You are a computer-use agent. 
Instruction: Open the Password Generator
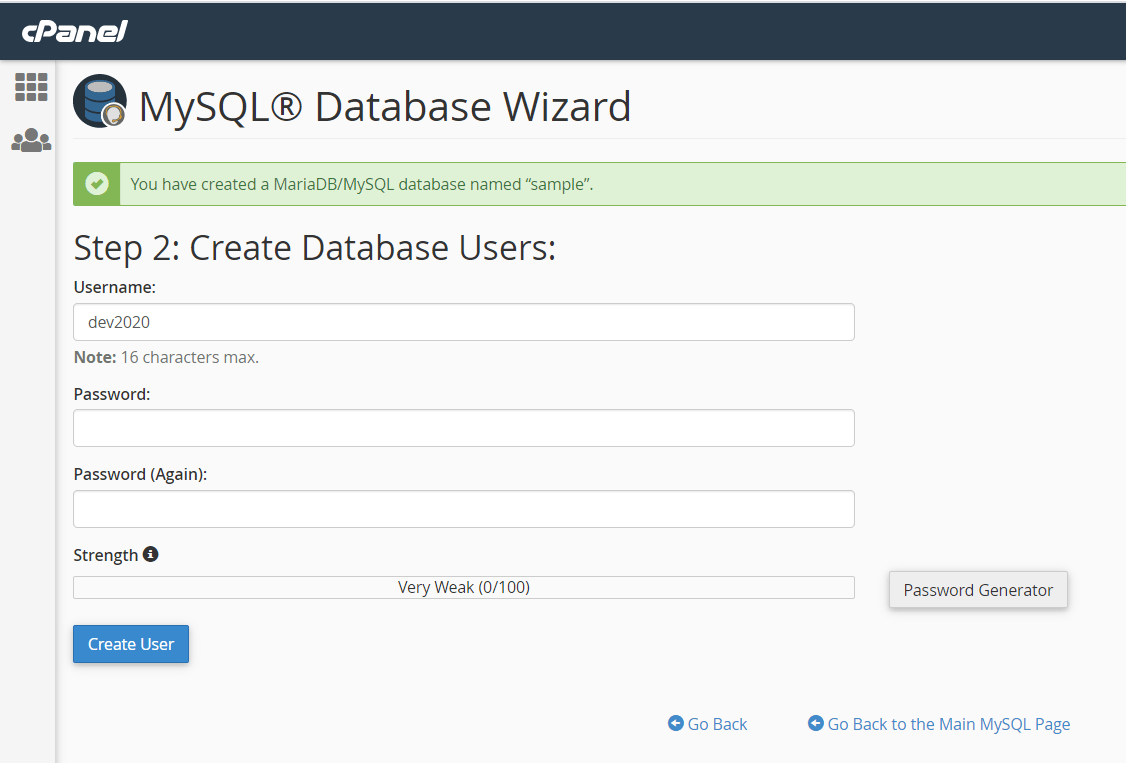[x=978, y=590]
